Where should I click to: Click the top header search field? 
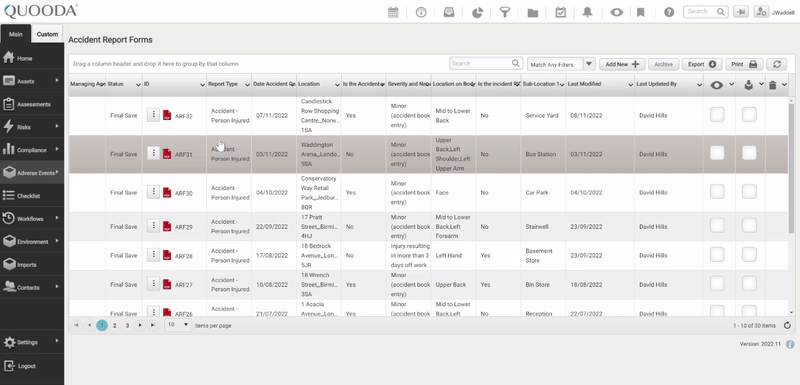(x=705, y=11)
